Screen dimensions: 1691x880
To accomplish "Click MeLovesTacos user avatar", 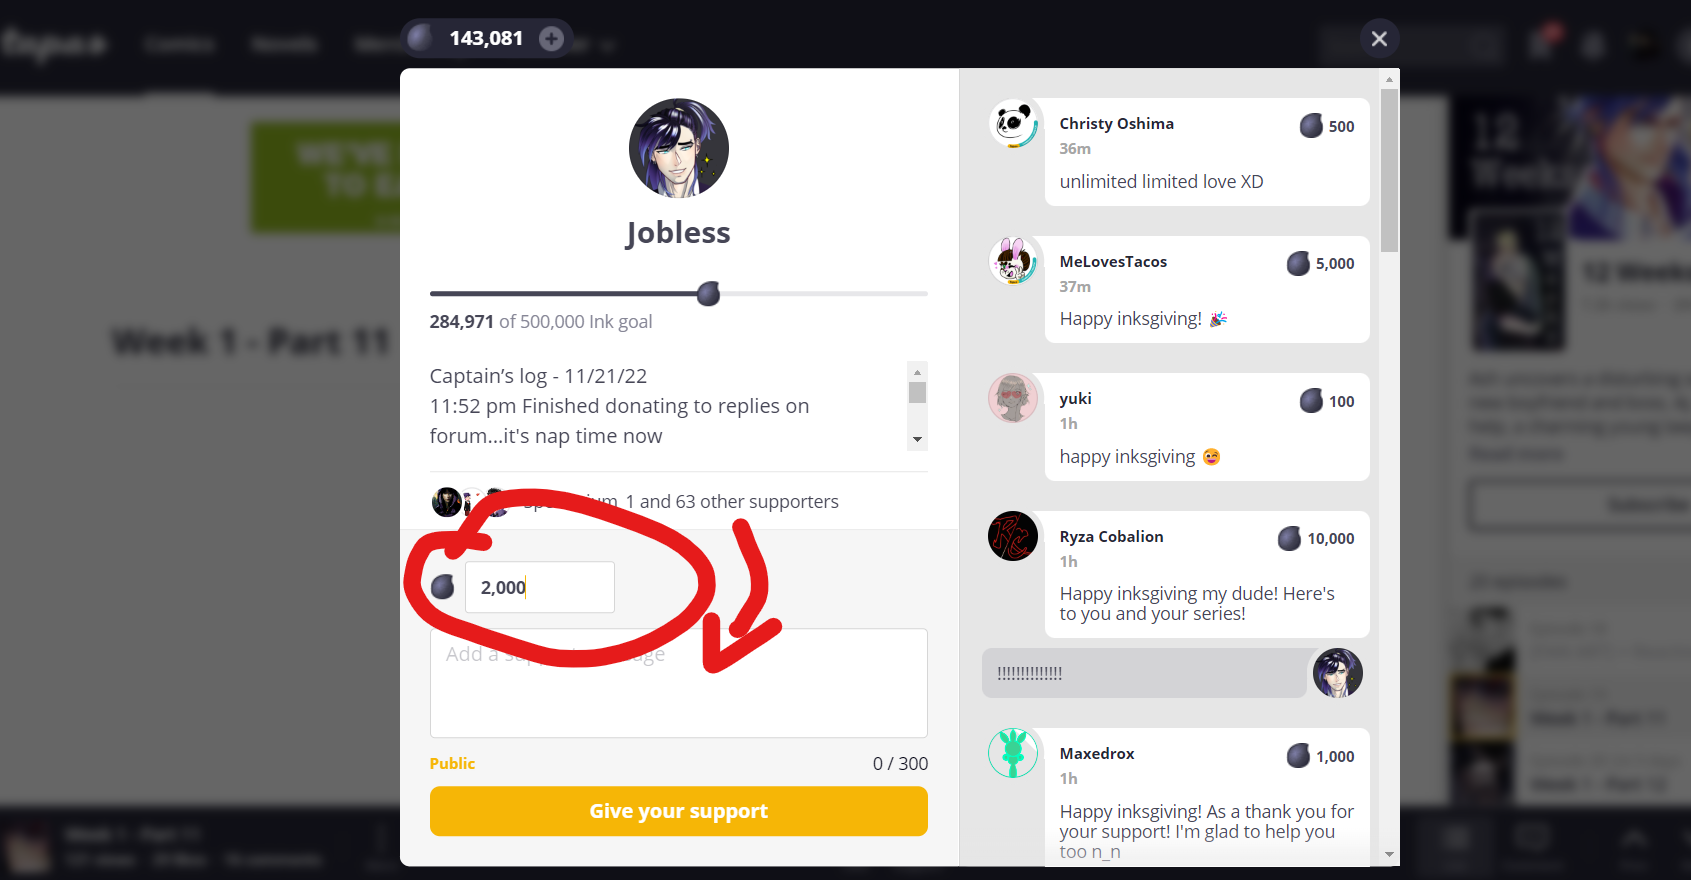I will click(x=1013, y=261).
